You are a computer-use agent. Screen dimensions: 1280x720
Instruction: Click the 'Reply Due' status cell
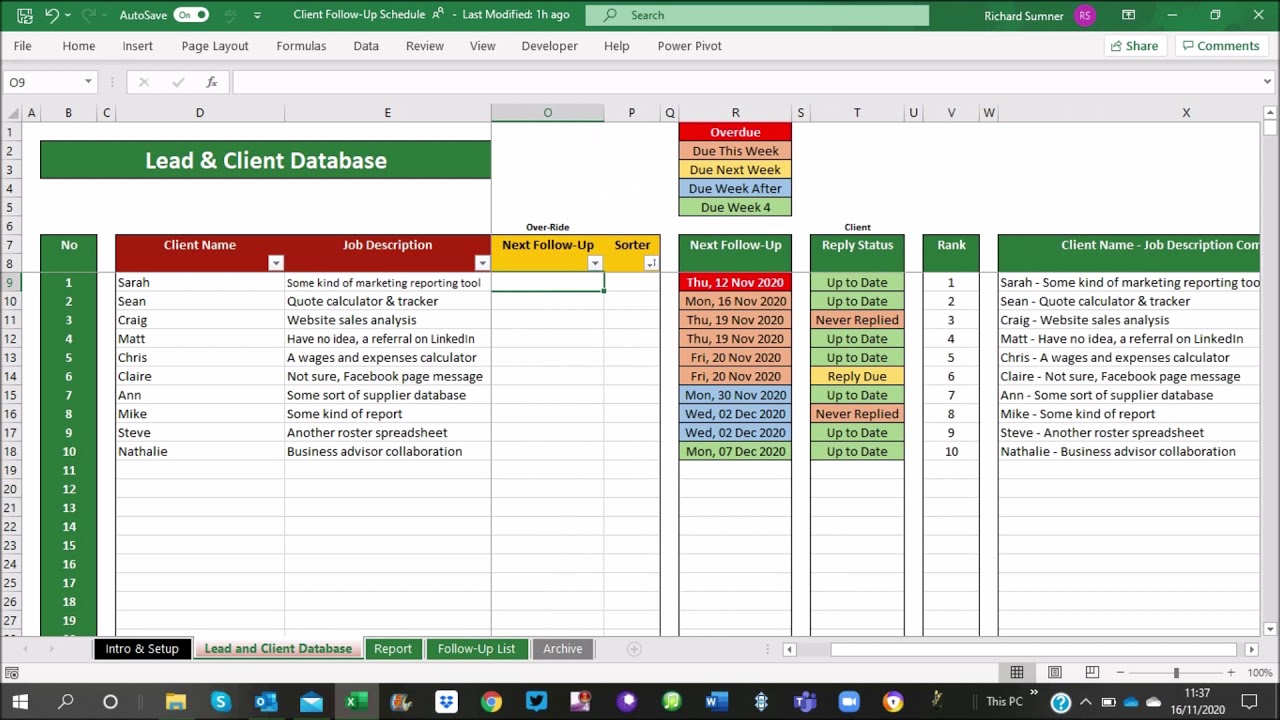click(857, 377)
